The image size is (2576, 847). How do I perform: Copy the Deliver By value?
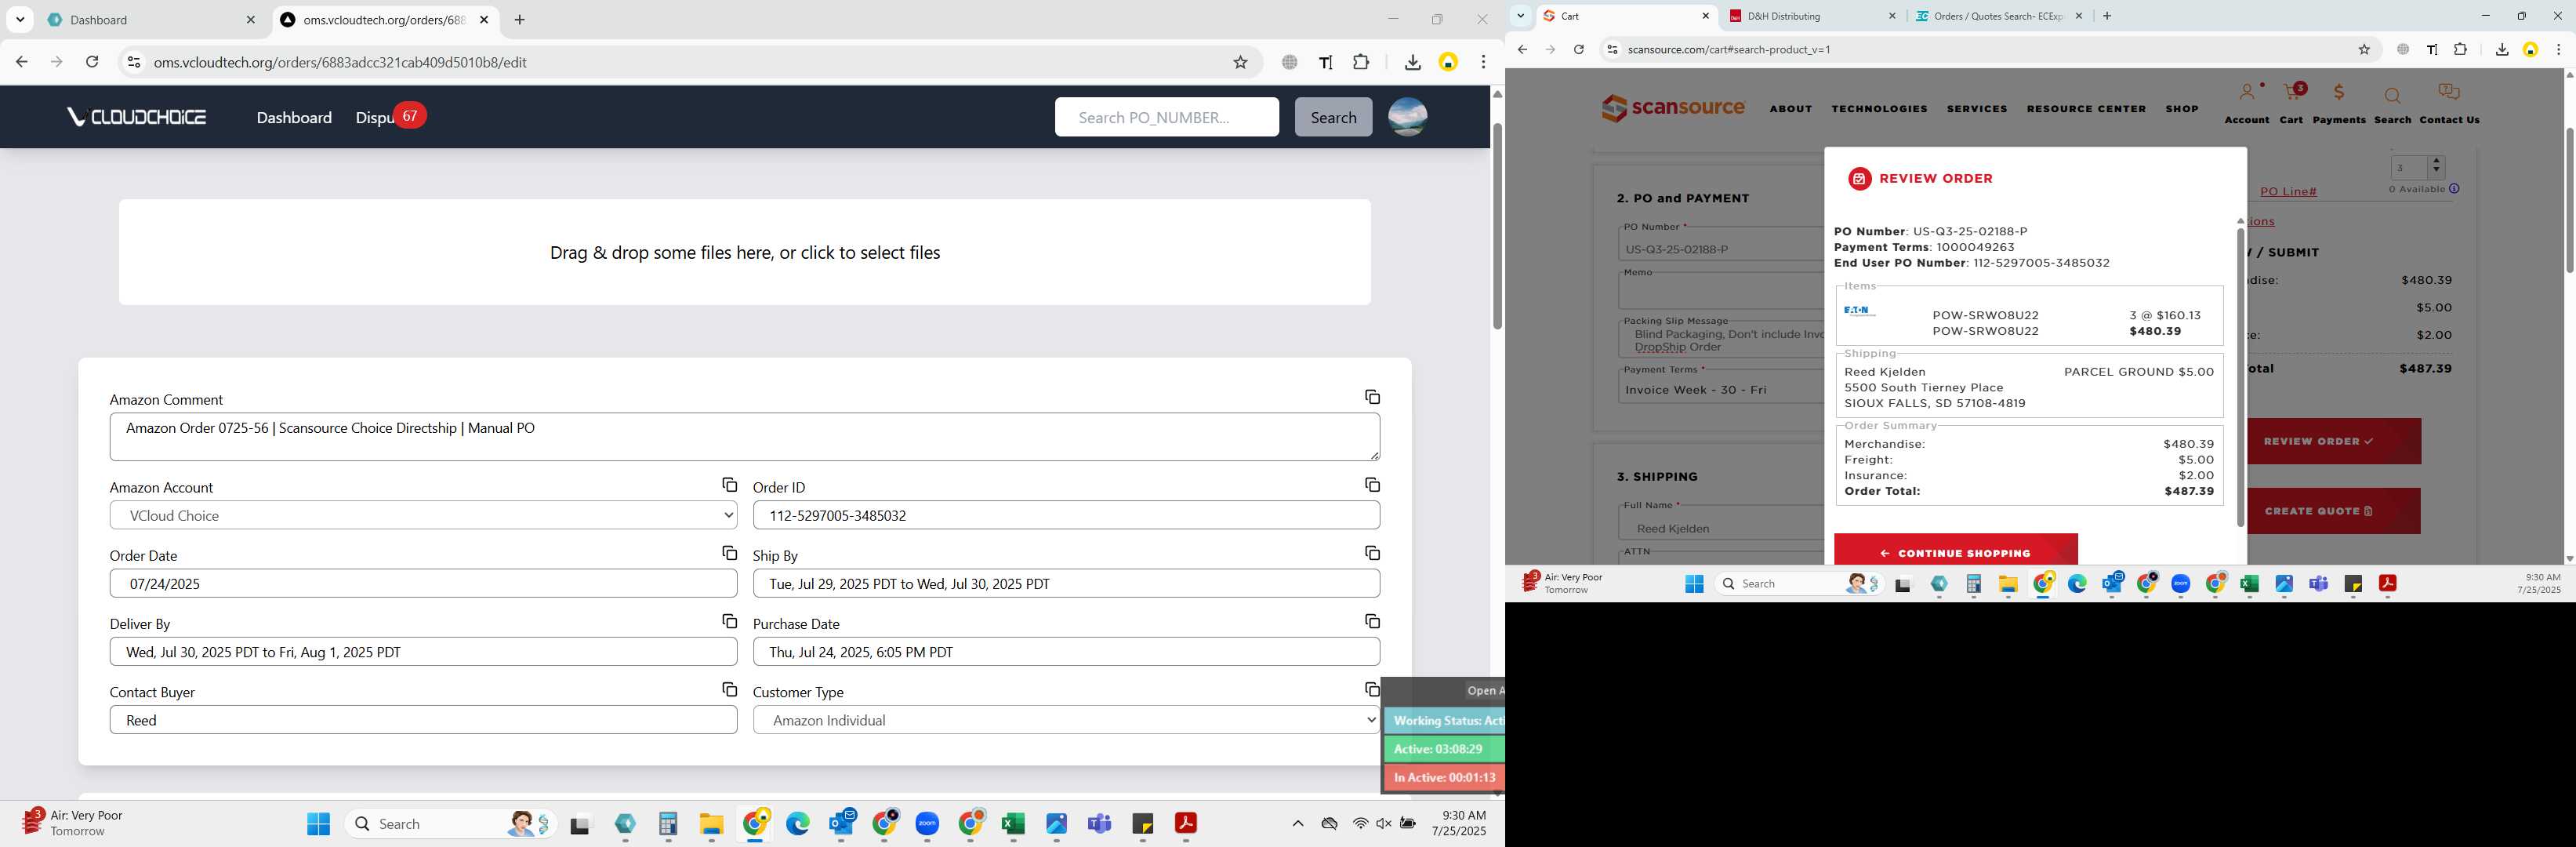click(729, 621)
